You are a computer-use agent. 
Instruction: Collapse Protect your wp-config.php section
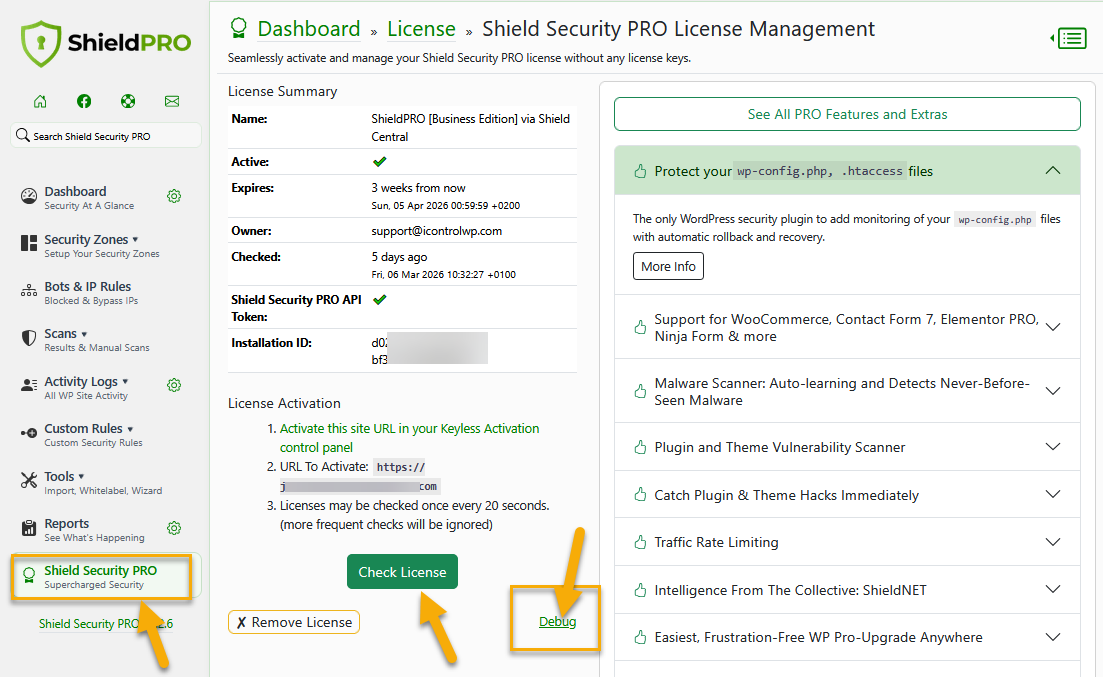point(847,171)
